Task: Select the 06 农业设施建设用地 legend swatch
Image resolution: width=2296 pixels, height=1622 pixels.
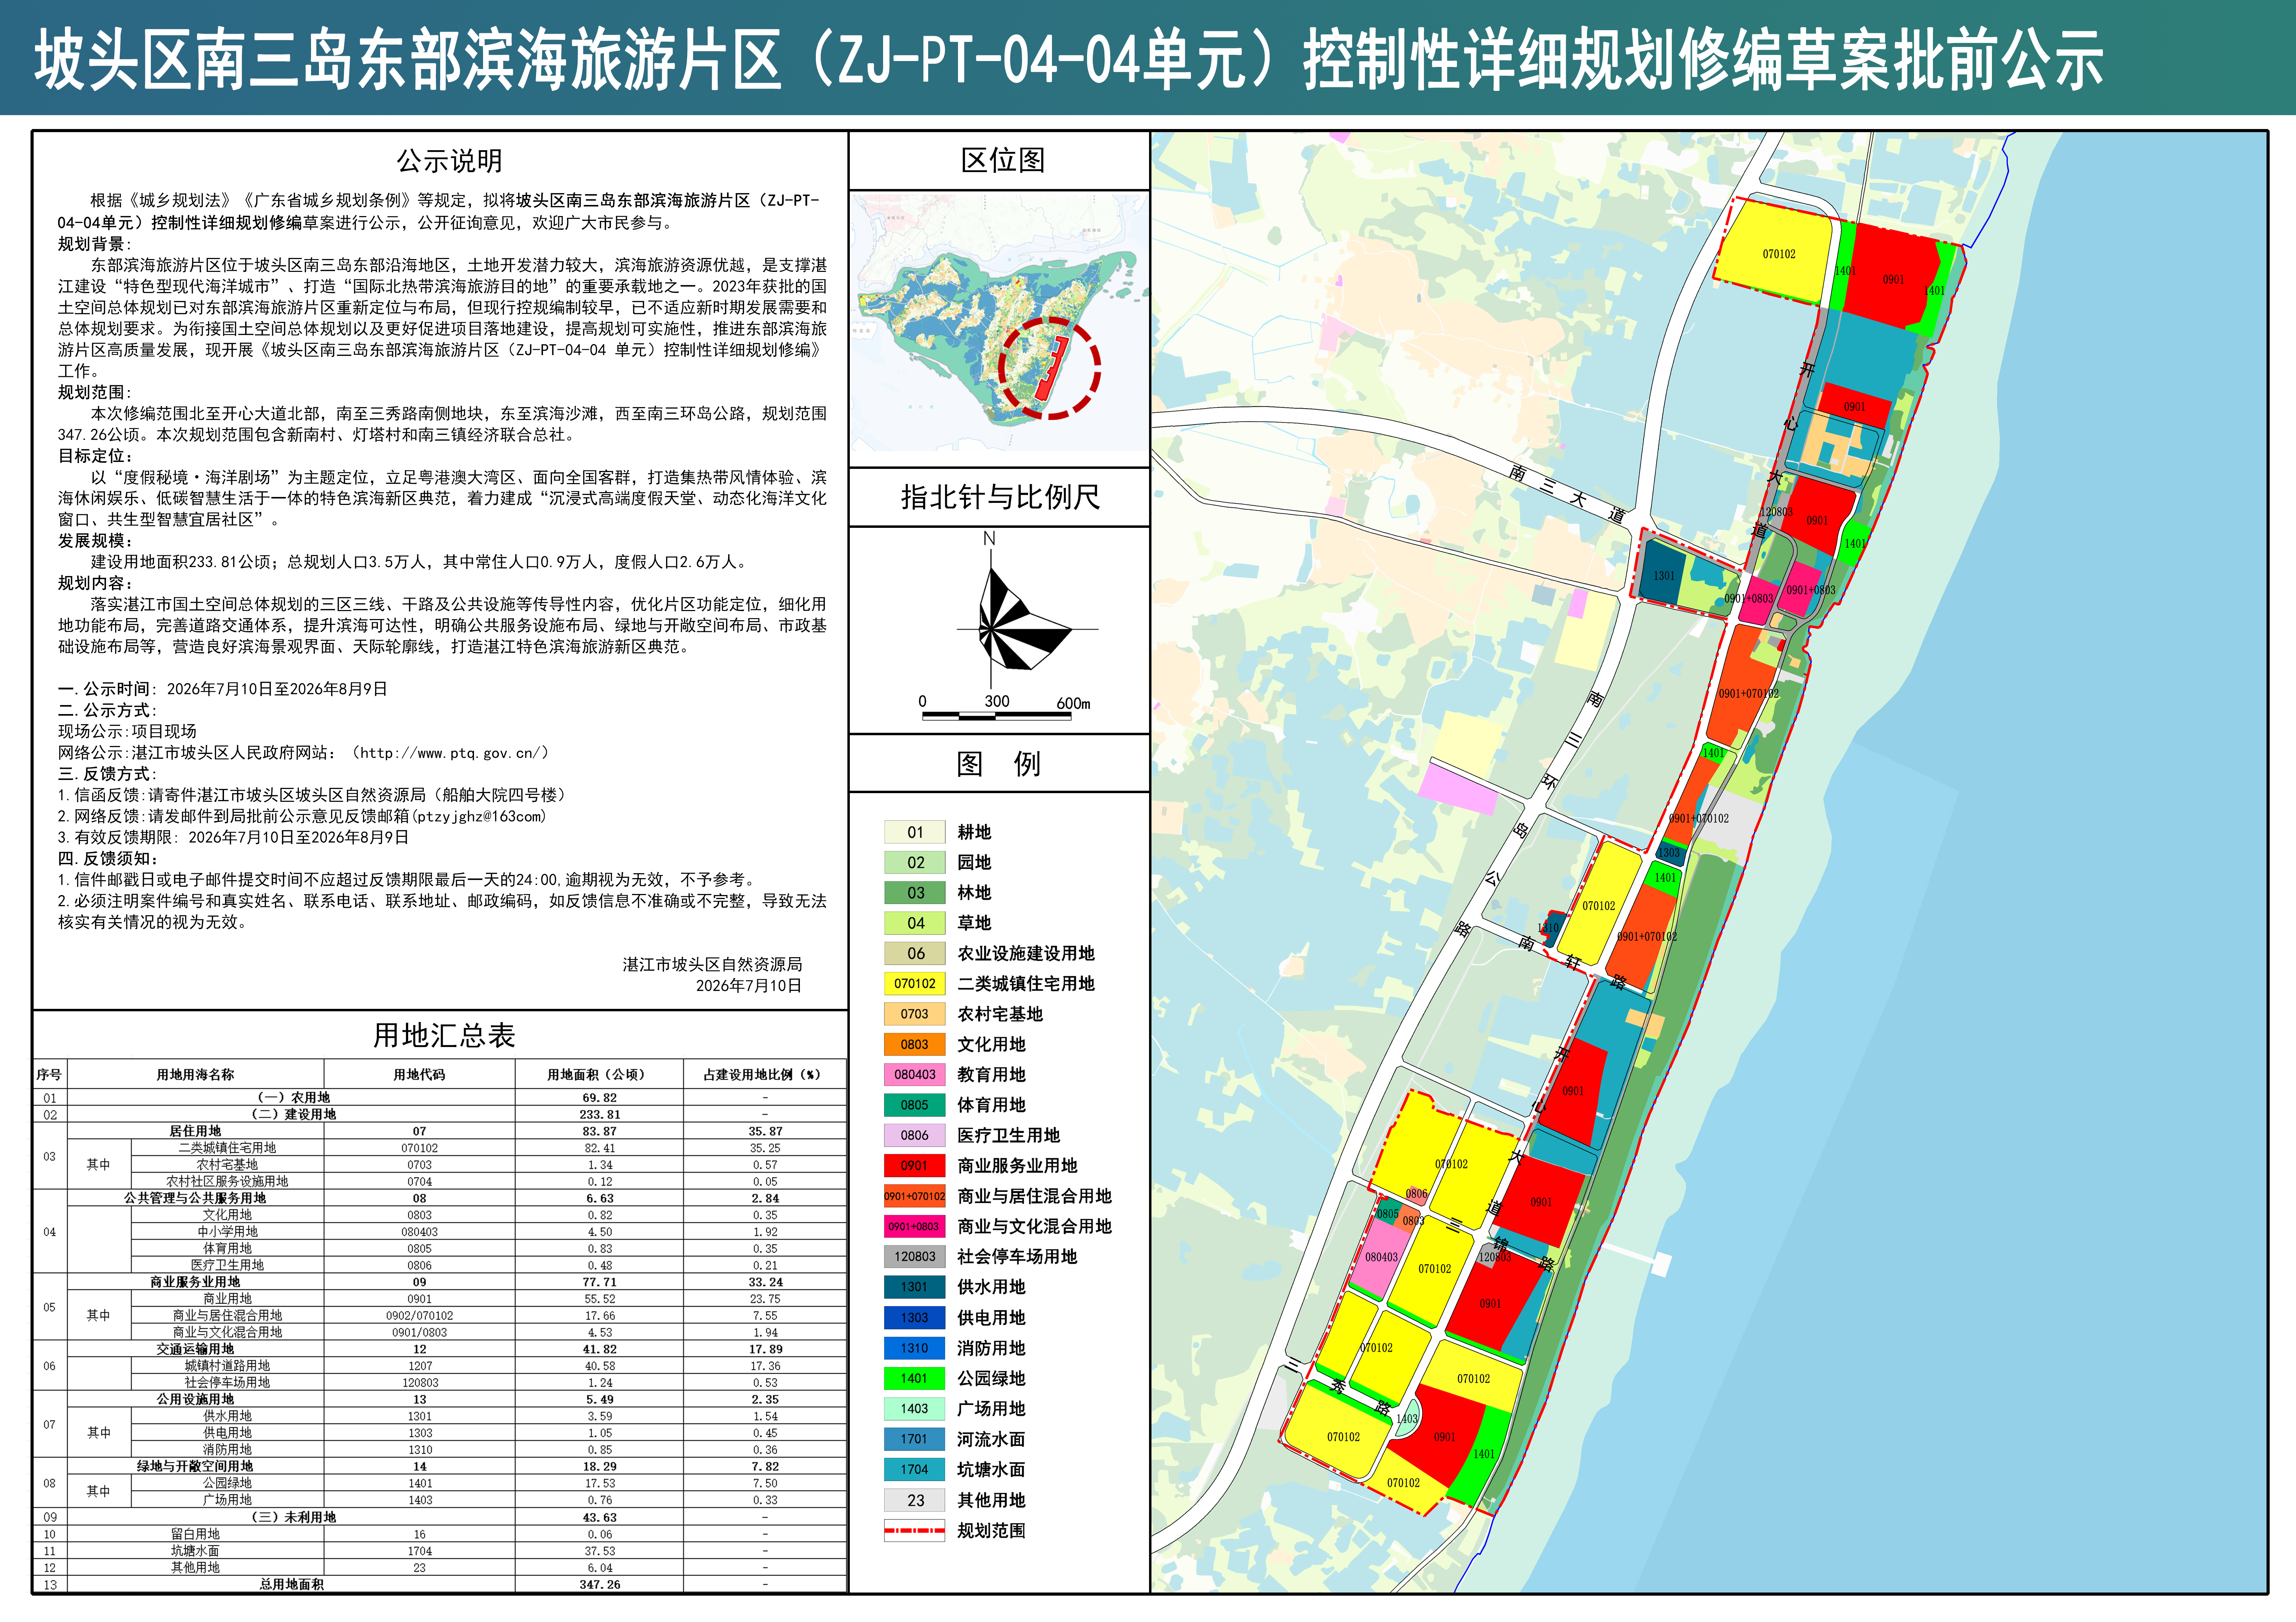Action: pos(914,953)
